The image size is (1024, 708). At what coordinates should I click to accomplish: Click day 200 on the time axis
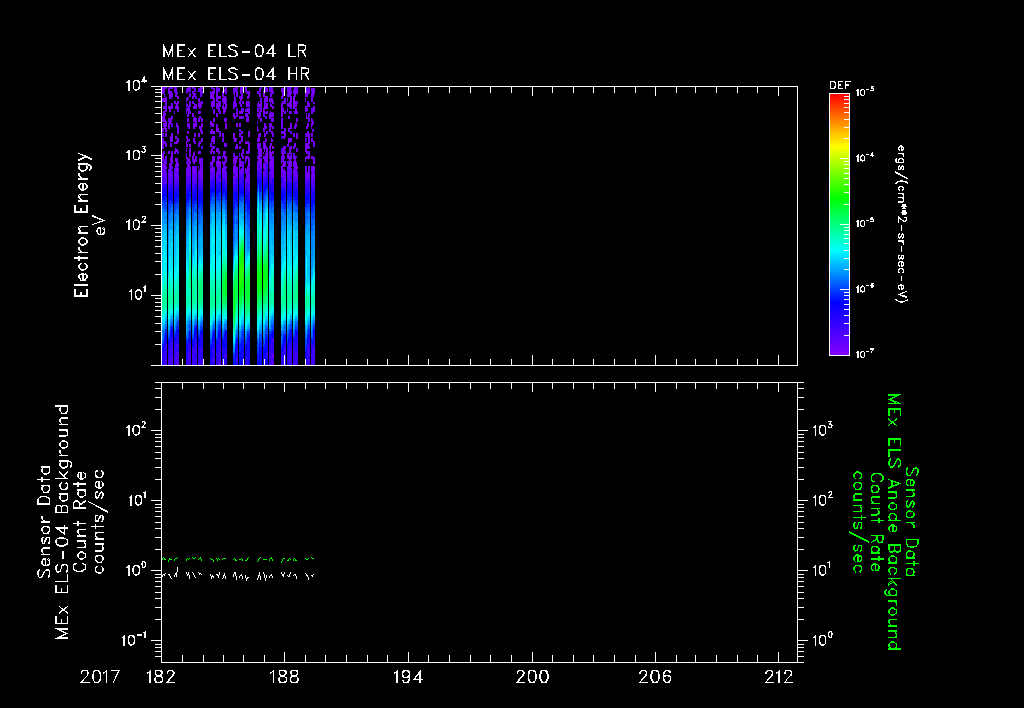(x=533, y=677)
